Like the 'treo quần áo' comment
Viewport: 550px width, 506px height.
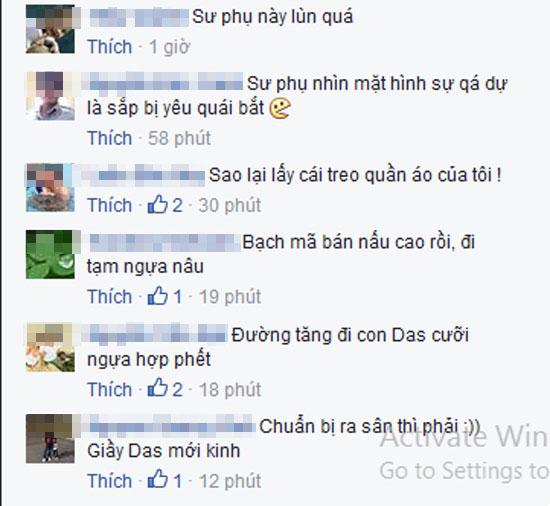(x=109, y=205)
